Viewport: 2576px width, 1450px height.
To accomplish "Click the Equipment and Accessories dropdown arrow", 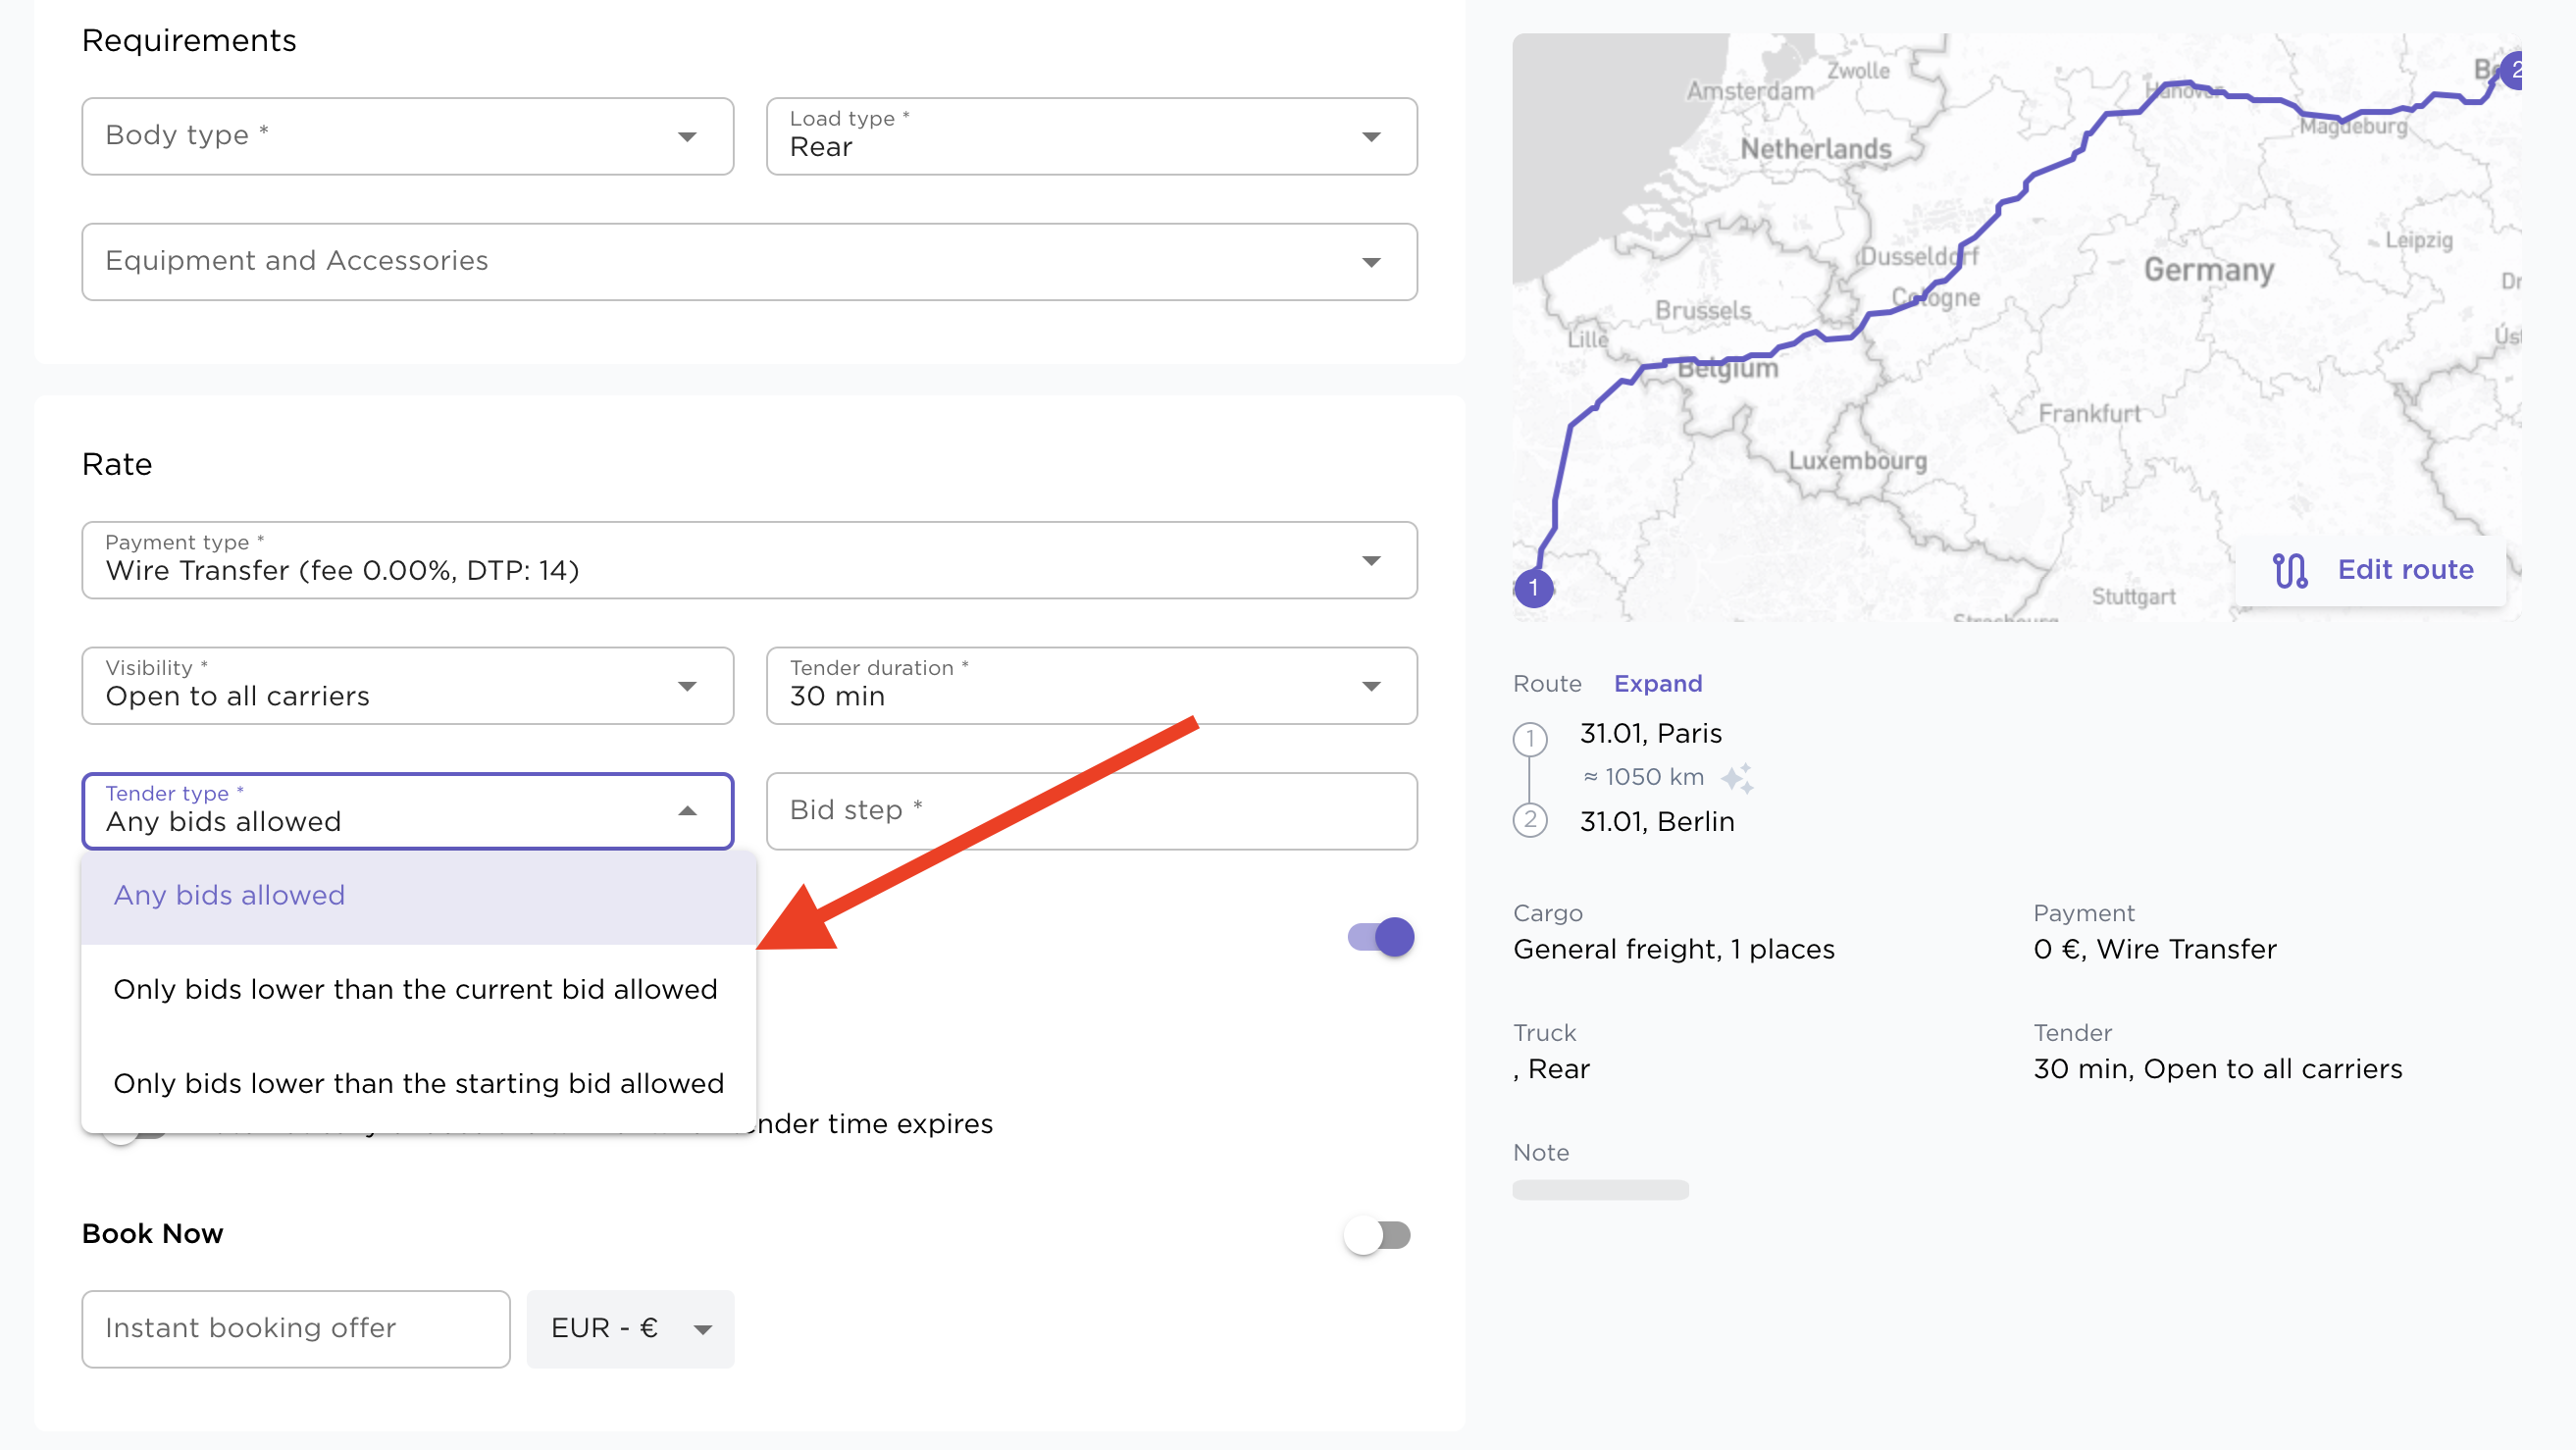I will click(1371, 262).
